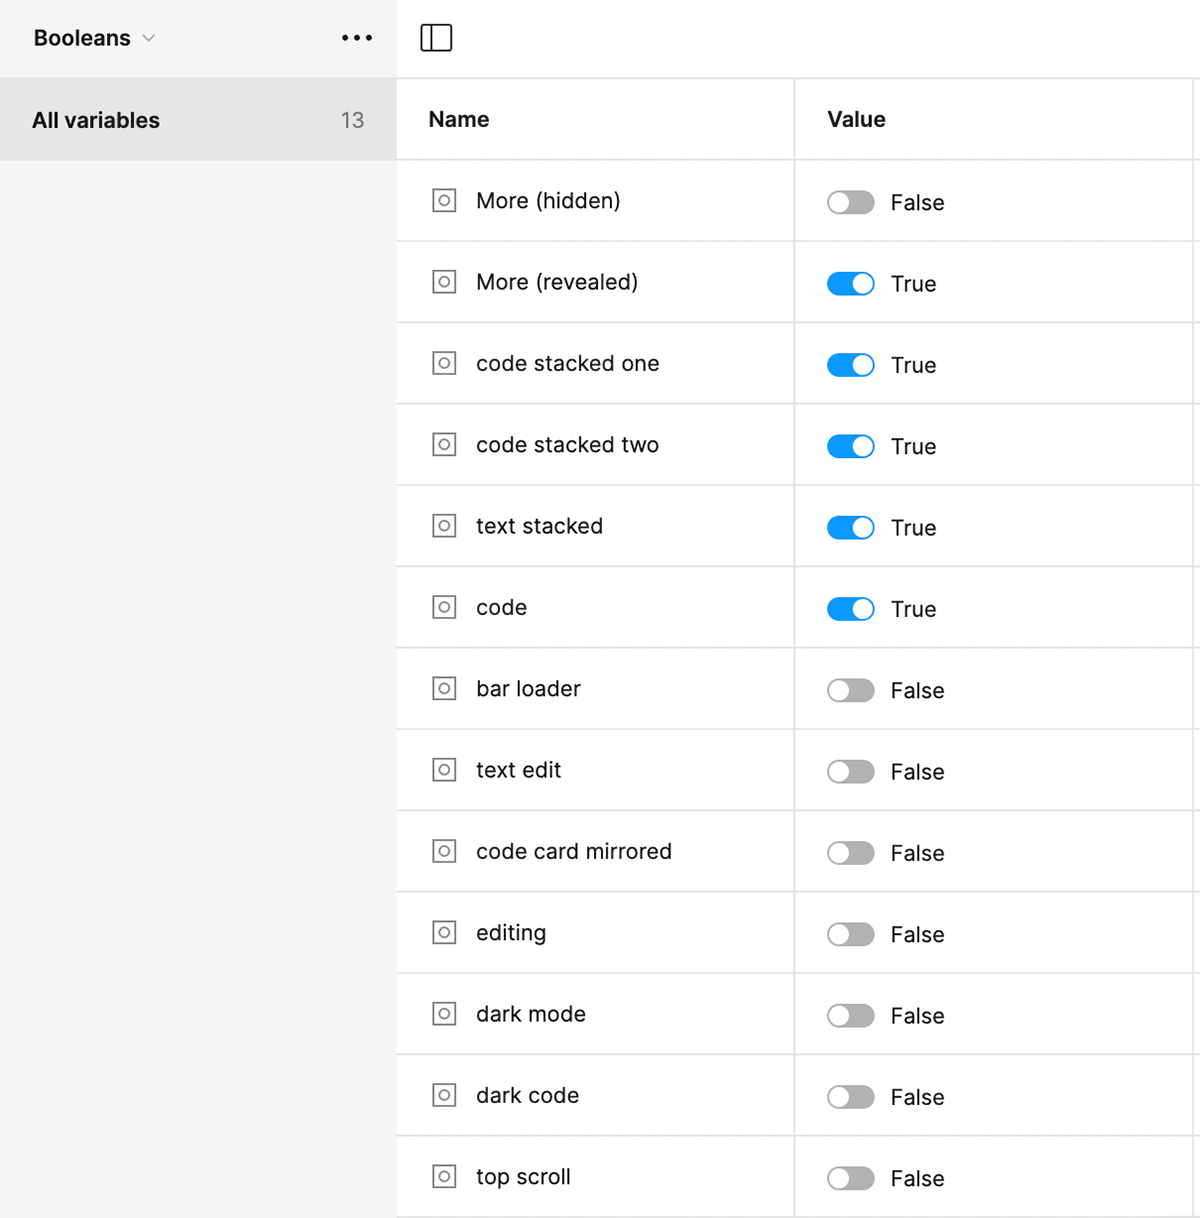
Task: Click boolean icon beside top scroll
Action: pos(444,1177)
